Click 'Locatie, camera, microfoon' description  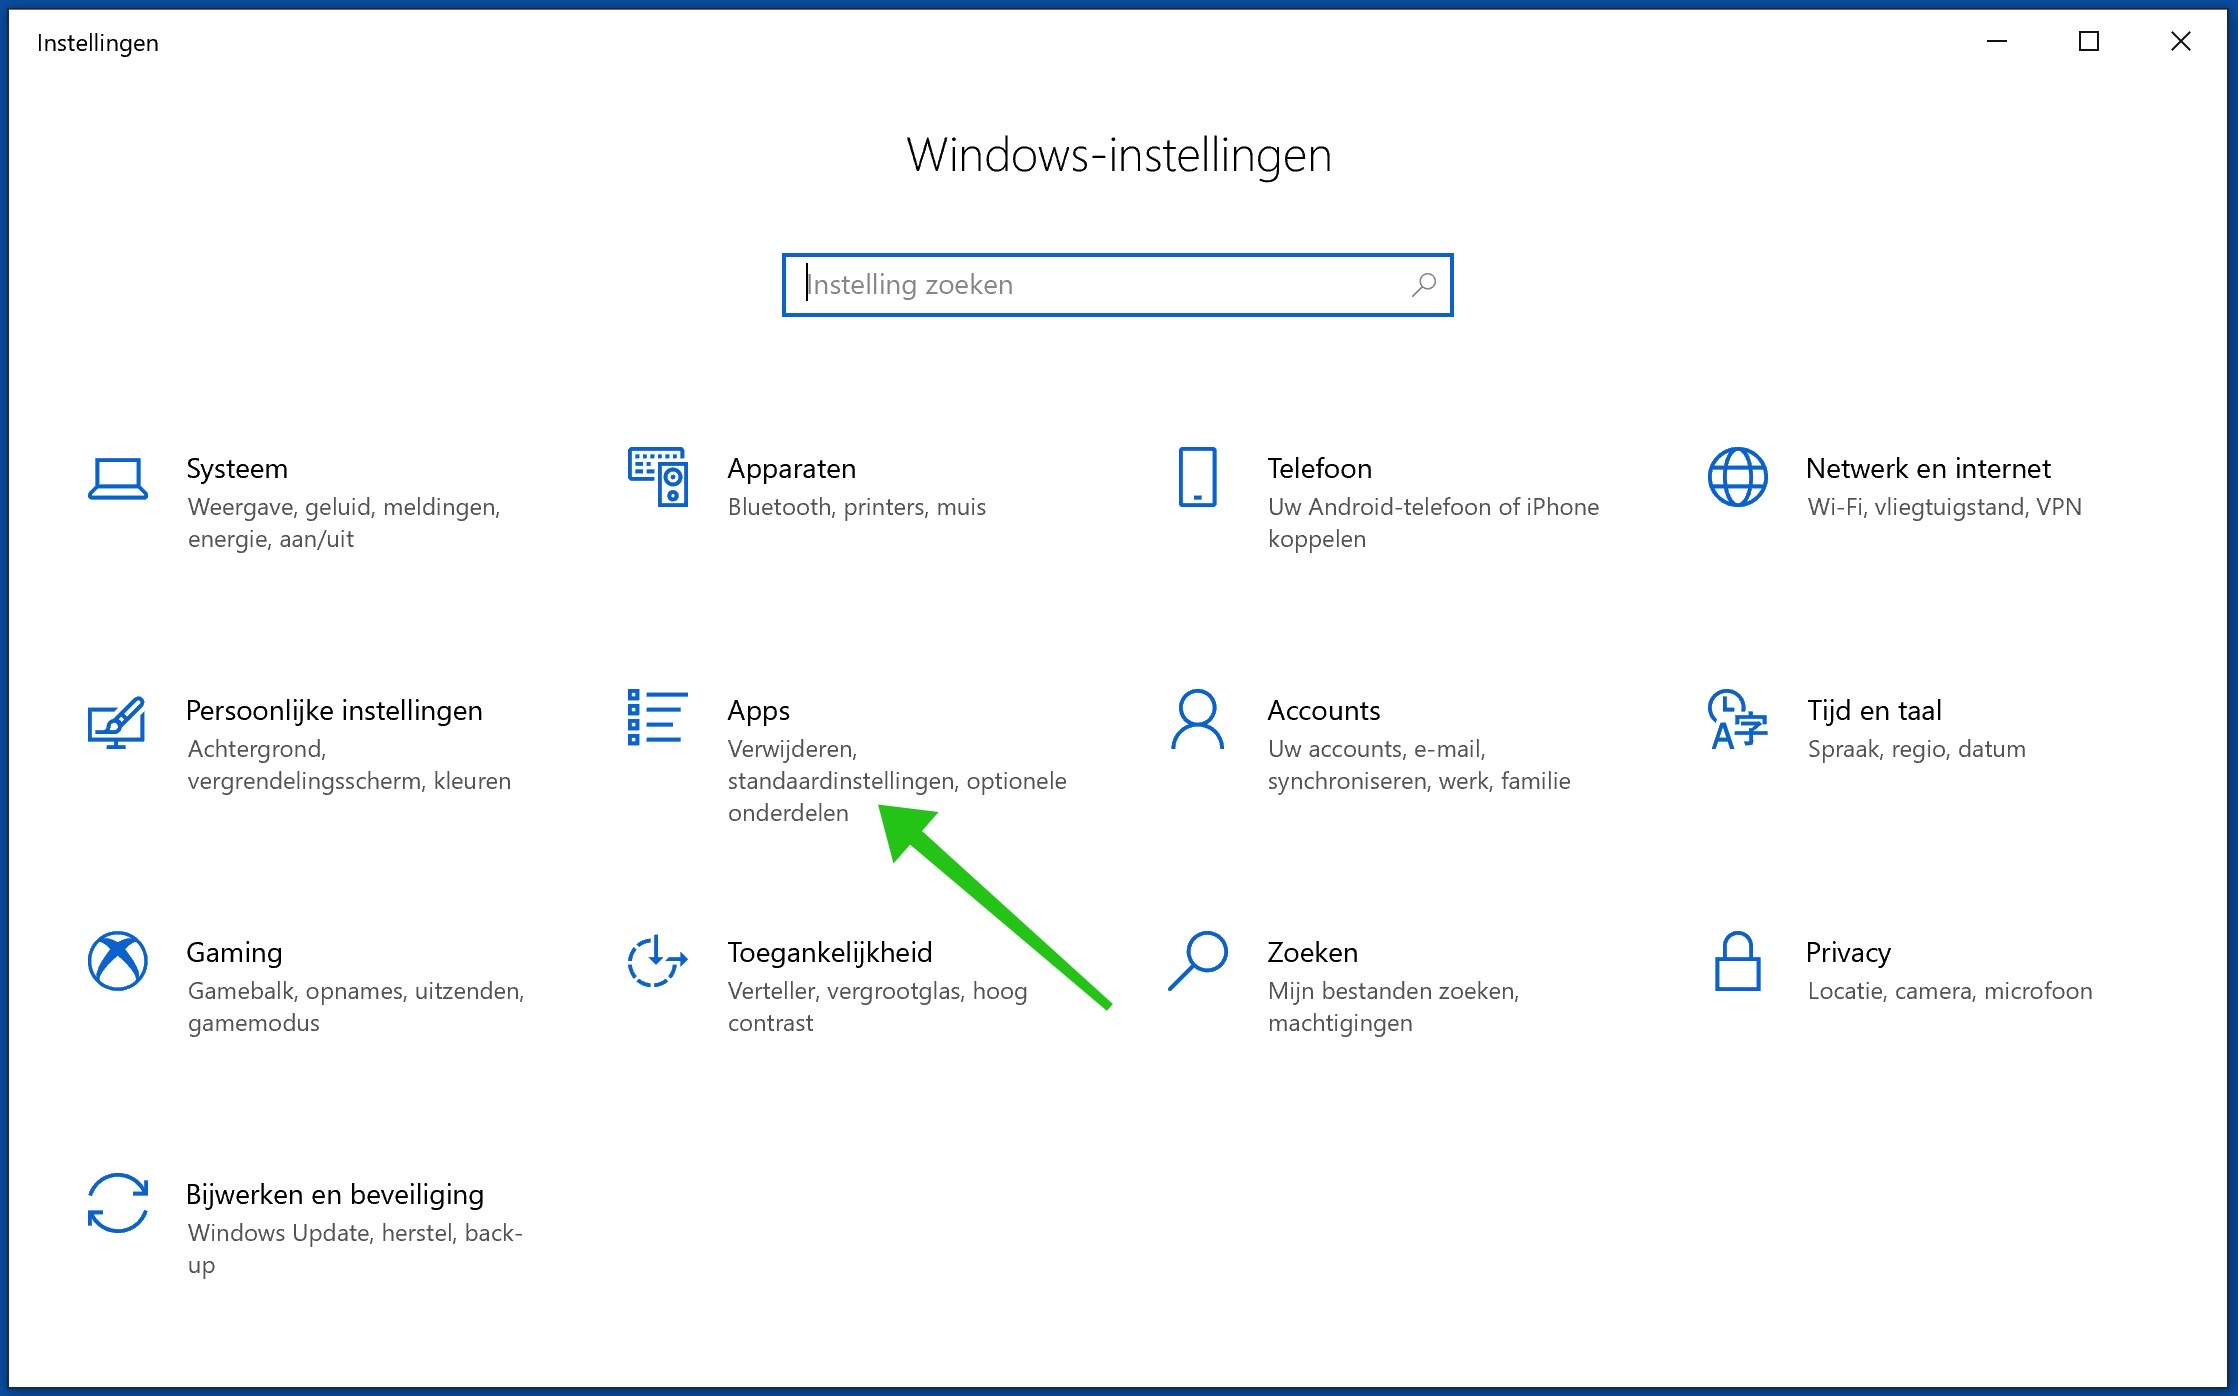tap(1950, 991)
